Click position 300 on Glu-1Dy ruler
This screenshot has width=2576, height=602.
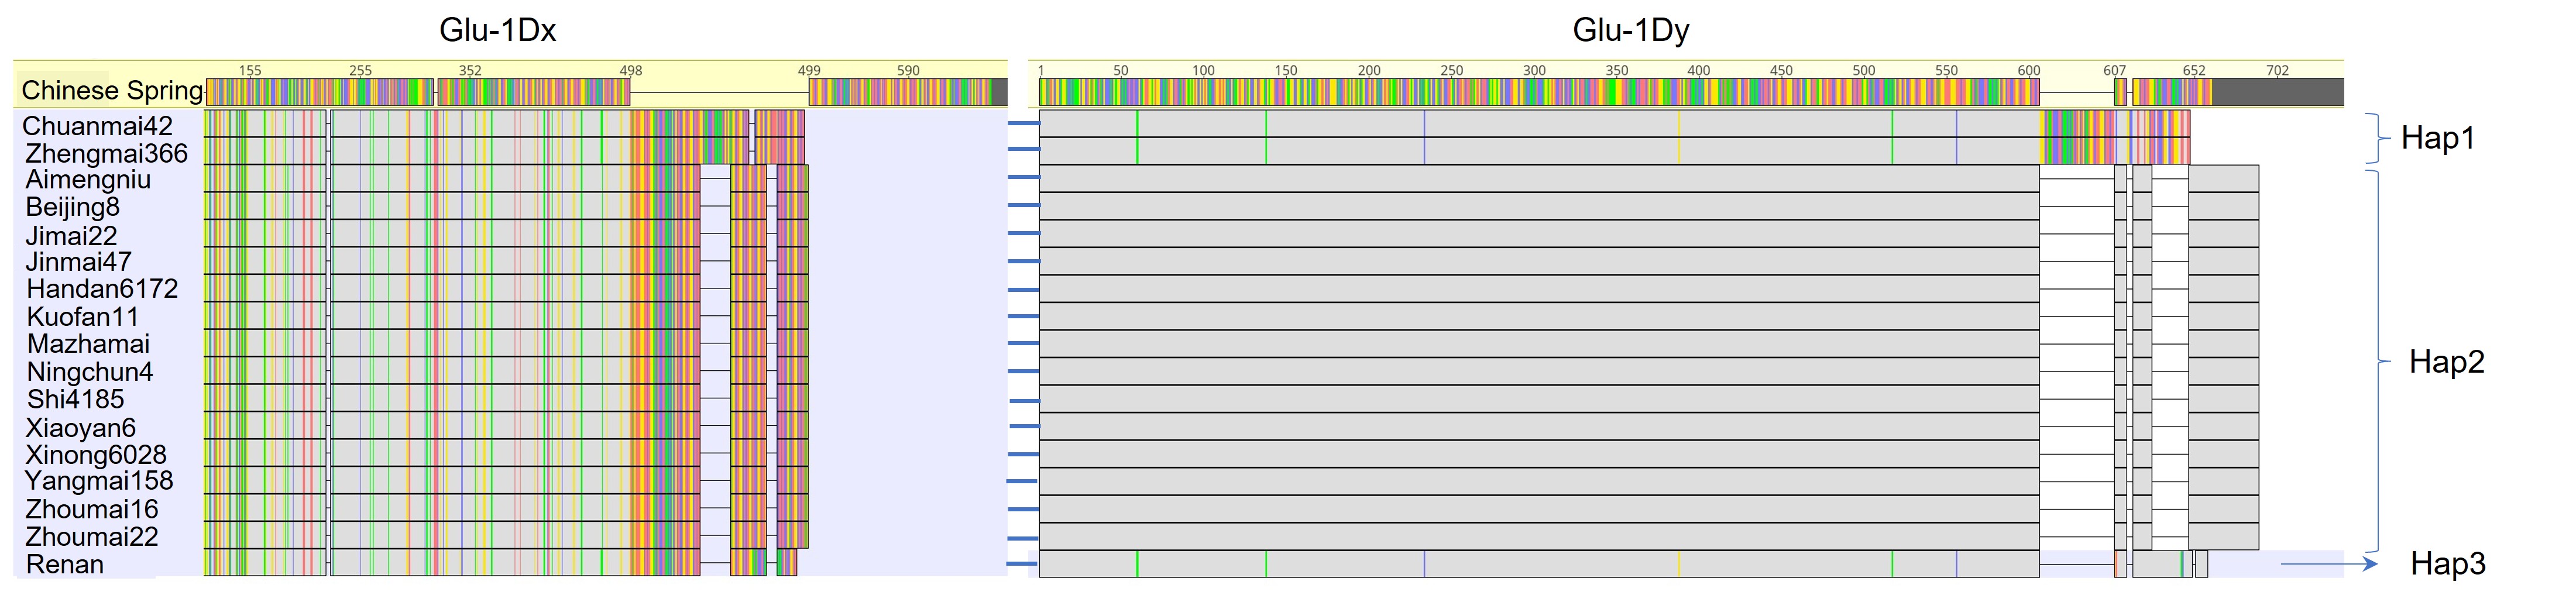click(x=1534, y=70)
